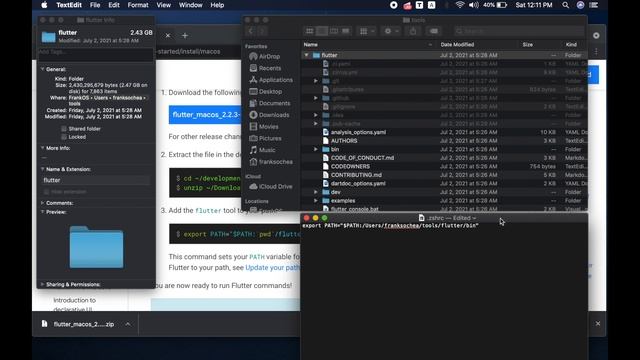Open Spotlight search in menu bar
This screenshot has width=640, height=360.
pos(565,5)
